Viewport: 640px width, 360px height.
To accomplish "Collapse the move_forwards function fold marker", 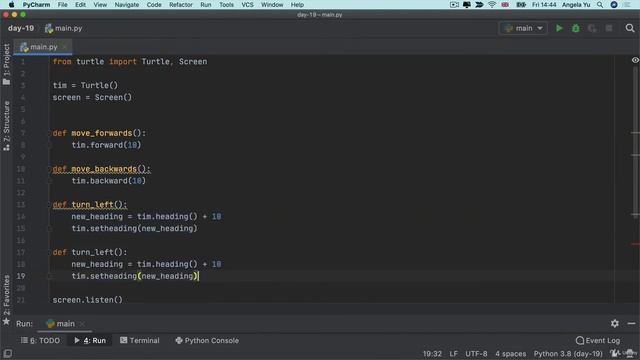I will click(50, 133).
